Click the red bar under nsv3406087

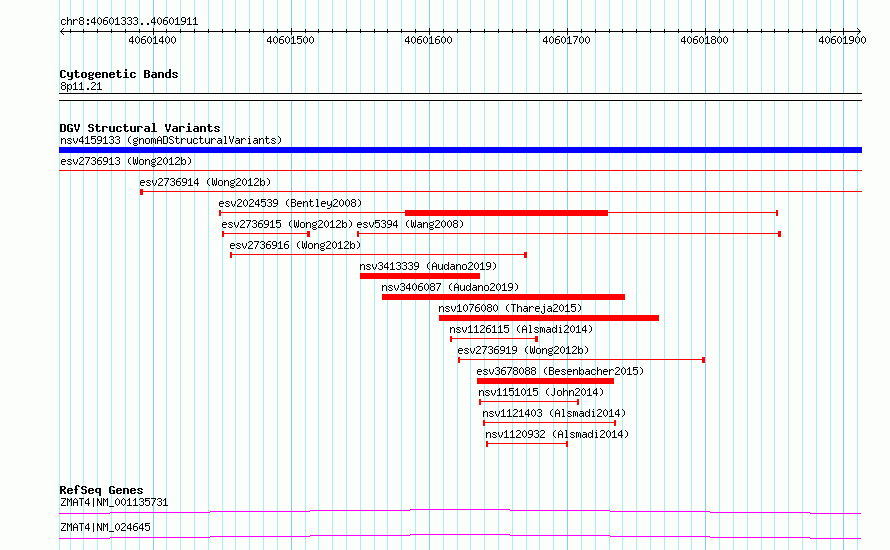(x=503, y=297)
